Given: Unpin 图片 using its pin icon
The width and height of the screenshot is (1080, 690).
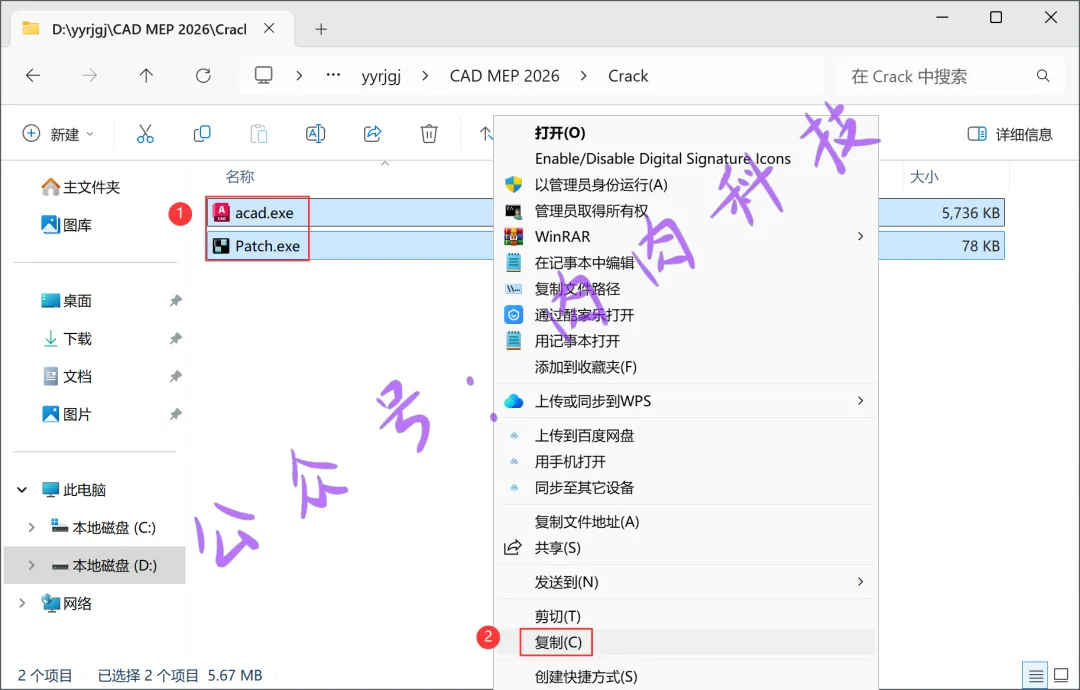Looking at the screenshot, I should (176, 415).
